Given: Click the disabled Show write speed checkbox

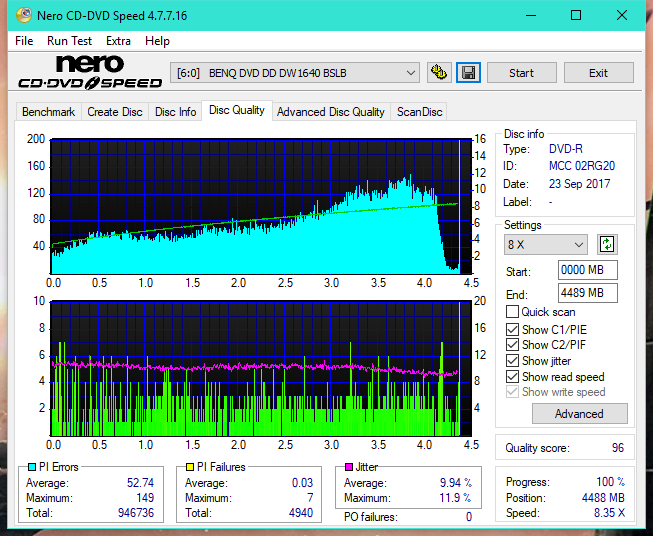Looking at the screenshot, I should pos(512,392).
